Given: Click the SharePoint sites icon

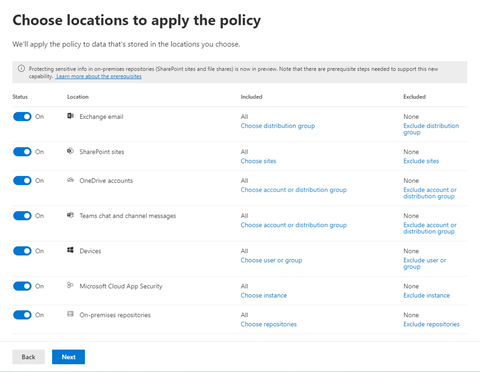Looking at the screenshot, I should 70,151.
